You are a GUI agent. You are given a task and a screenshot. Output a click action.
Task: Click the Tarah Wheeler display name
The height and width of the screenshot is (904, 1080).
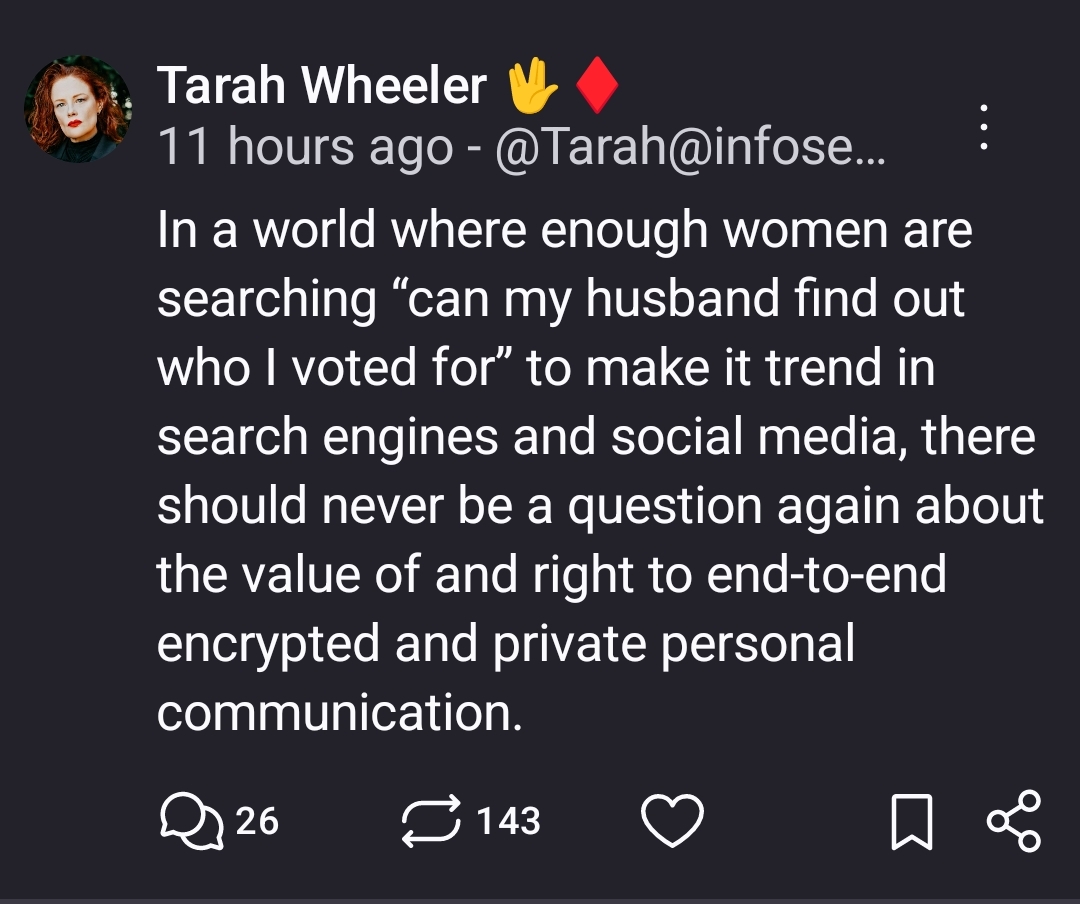point(322,87)
